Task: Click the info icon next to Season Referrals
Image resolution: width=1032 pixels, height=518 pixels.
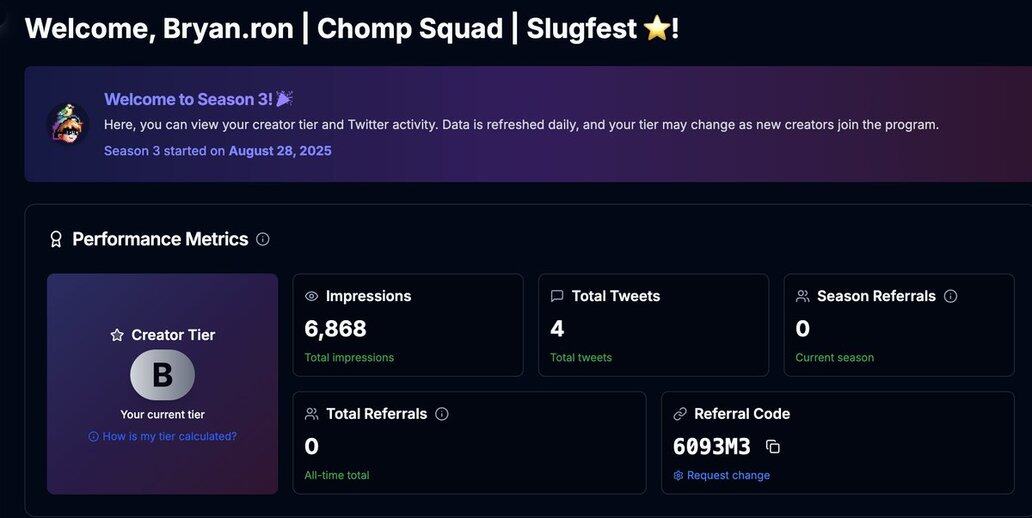Action: pyautogui.click(x=950, y=296)
